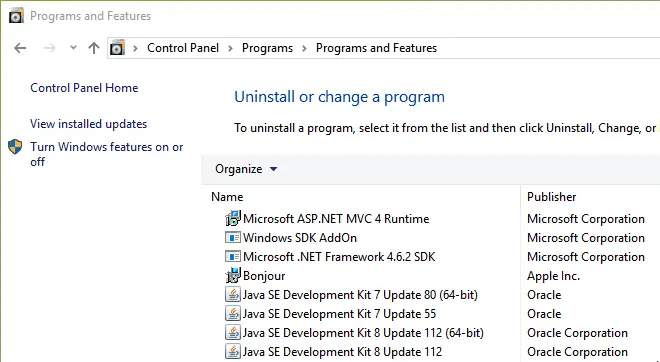The height and width of the screenshot is (362, 660).
Task: Go up one level with the up arrow
Action: click(x=93, y=48)
